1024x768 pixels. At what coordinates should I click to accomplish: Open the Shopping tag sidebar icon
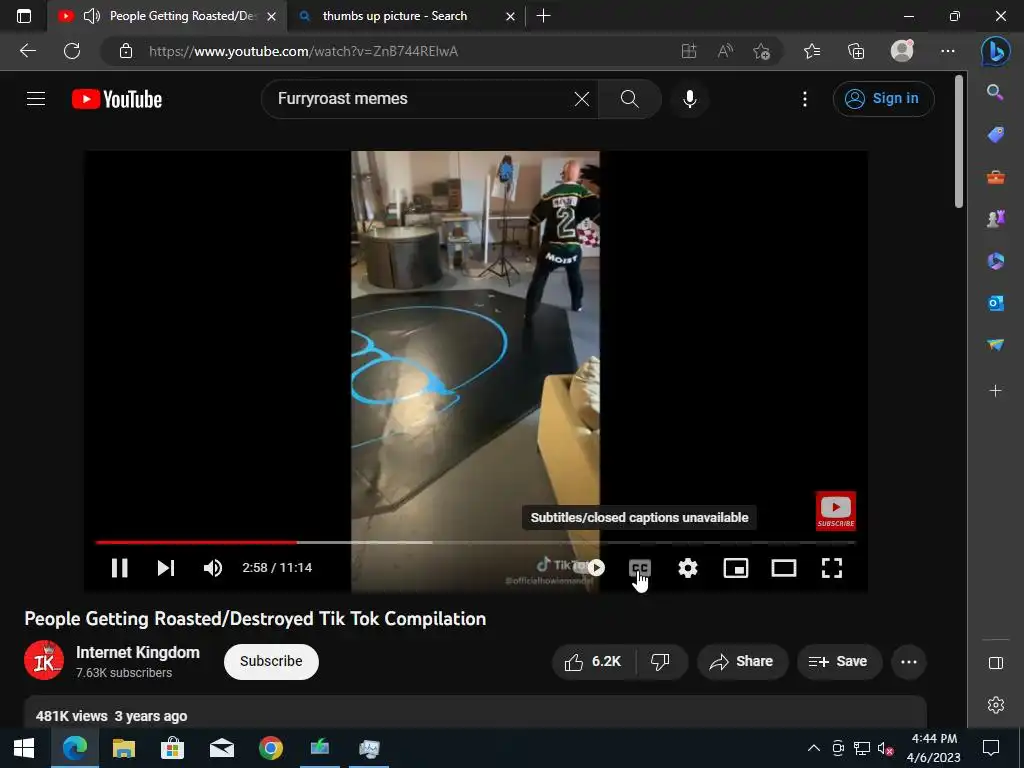point(995,135)
